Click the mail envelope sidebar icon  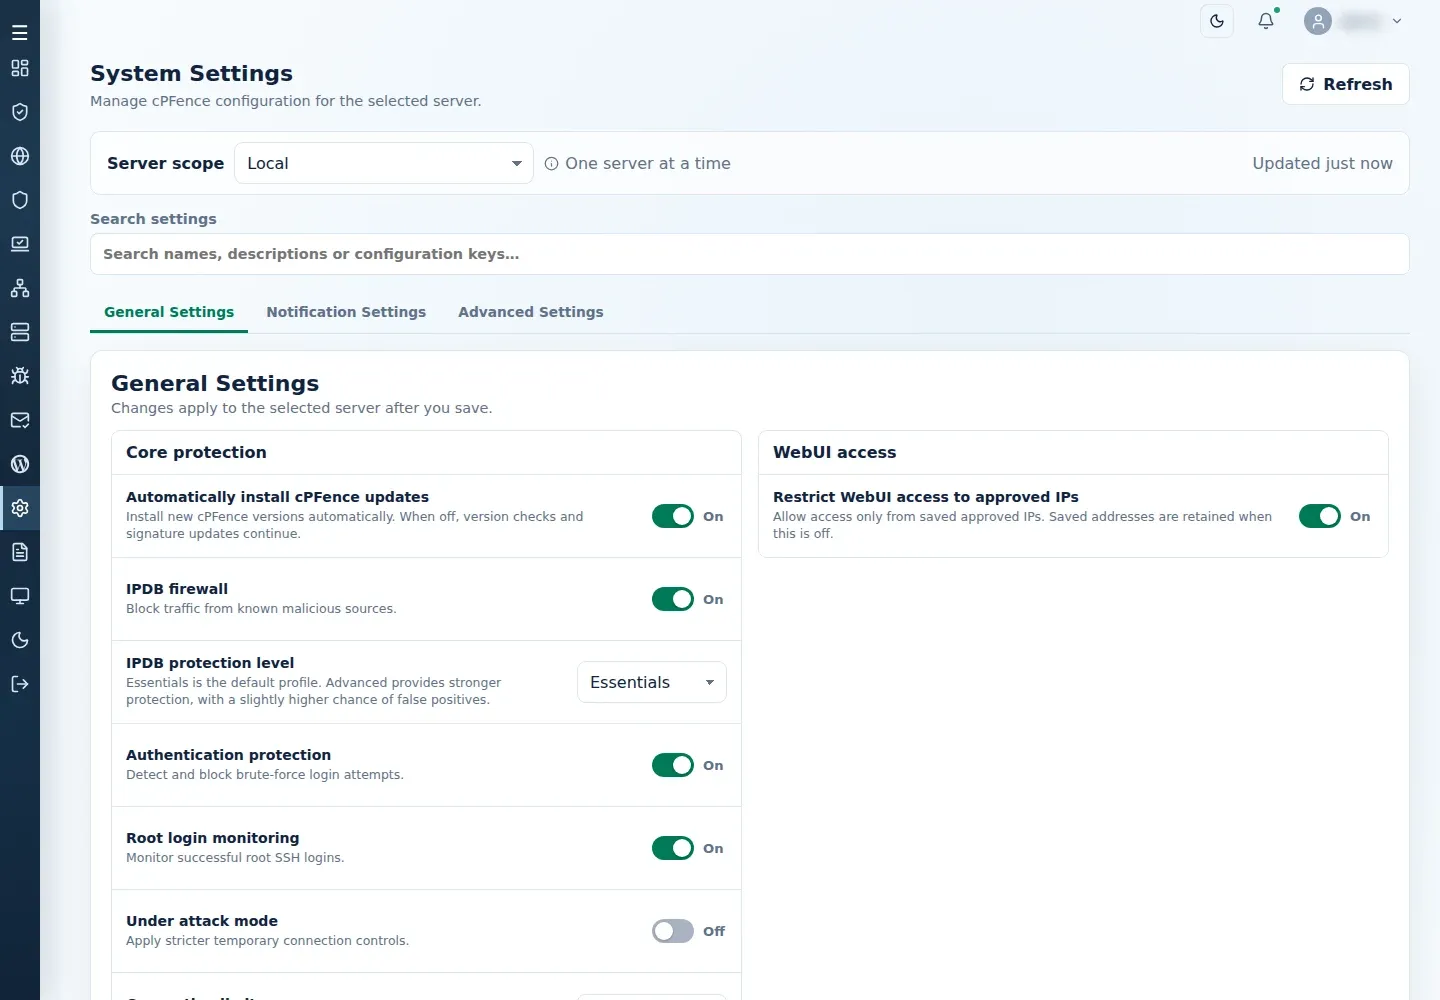(20, 420)
